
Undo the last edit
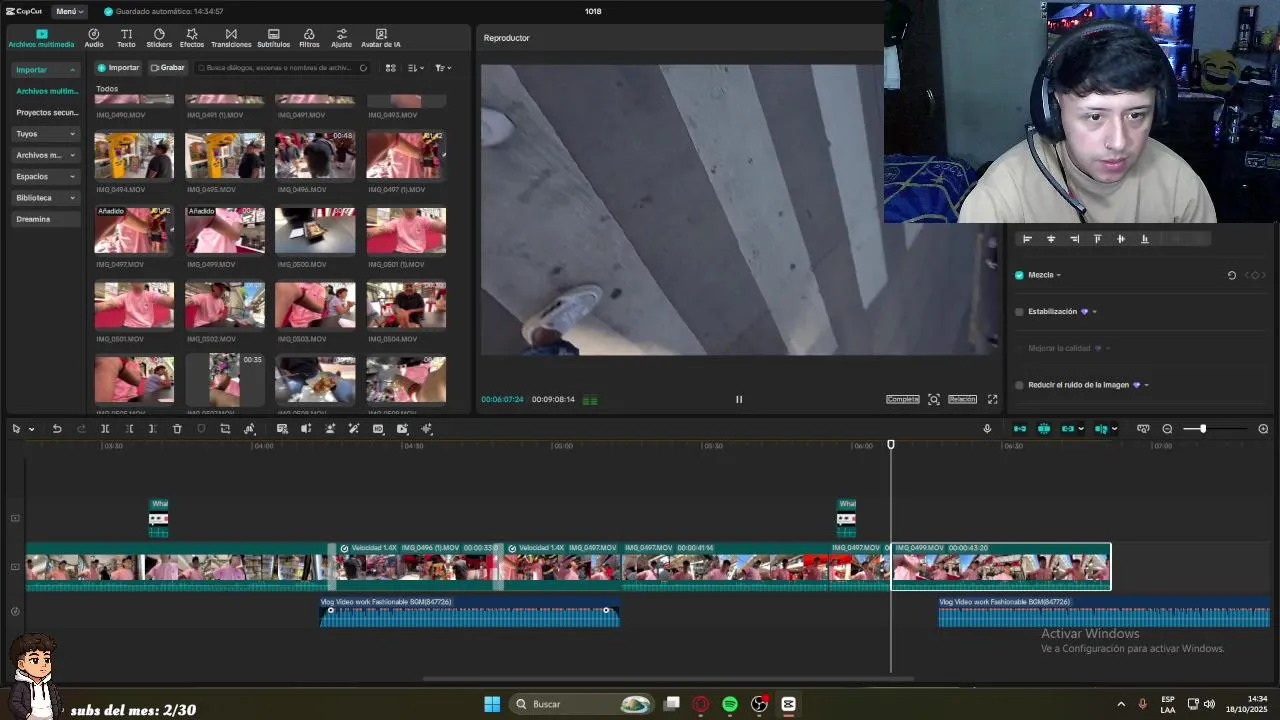click(57, 429)
